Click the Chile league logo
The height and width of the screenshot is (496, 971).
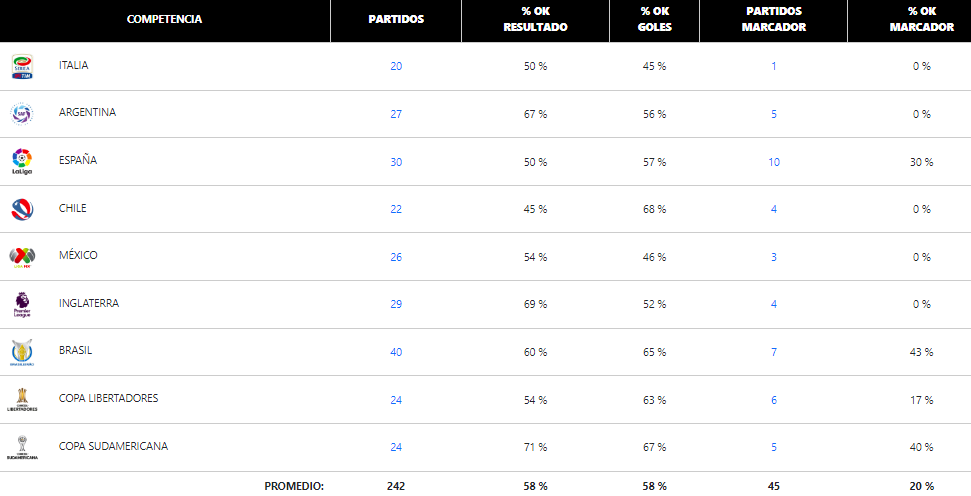tap(22, 209)
